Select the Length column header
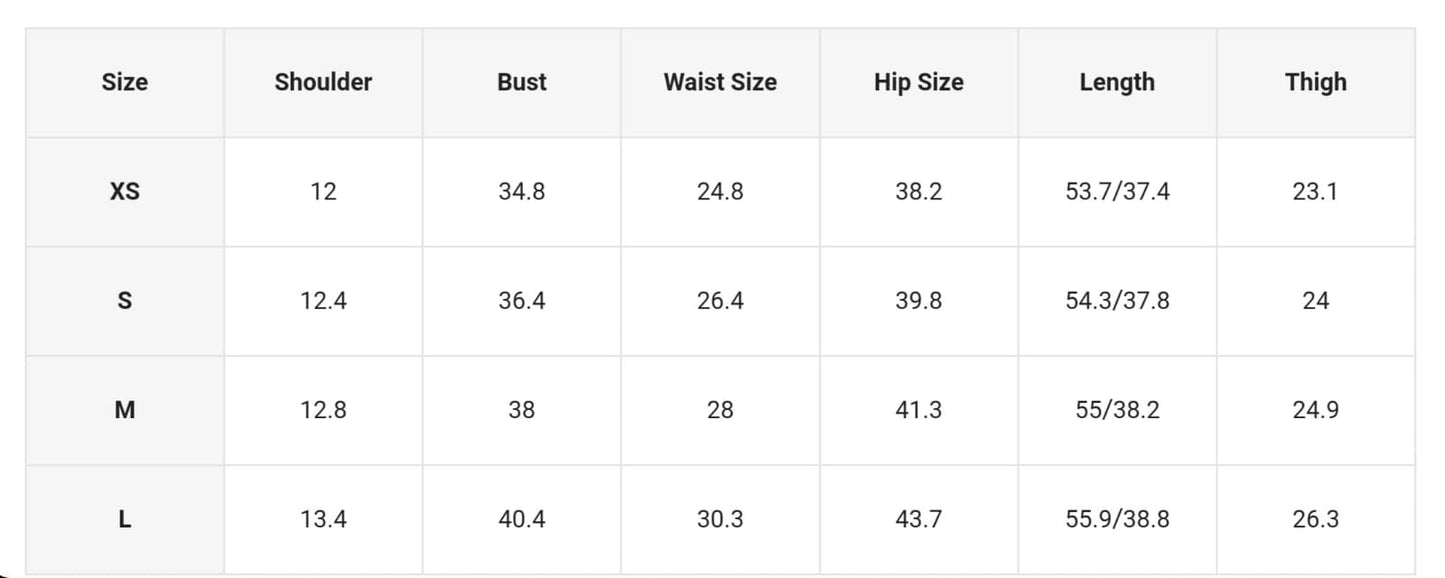The height and width of the screenshot is (578, 1445). [1117, 82]
